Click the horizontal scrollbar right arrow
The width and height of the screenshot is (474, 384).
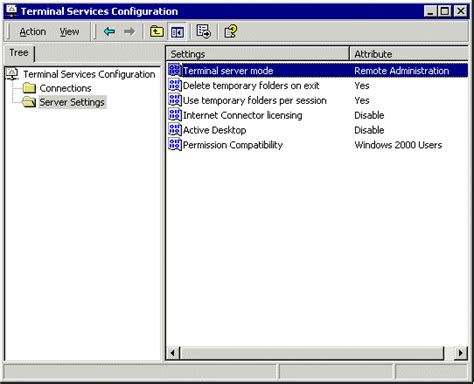point(460,353)
